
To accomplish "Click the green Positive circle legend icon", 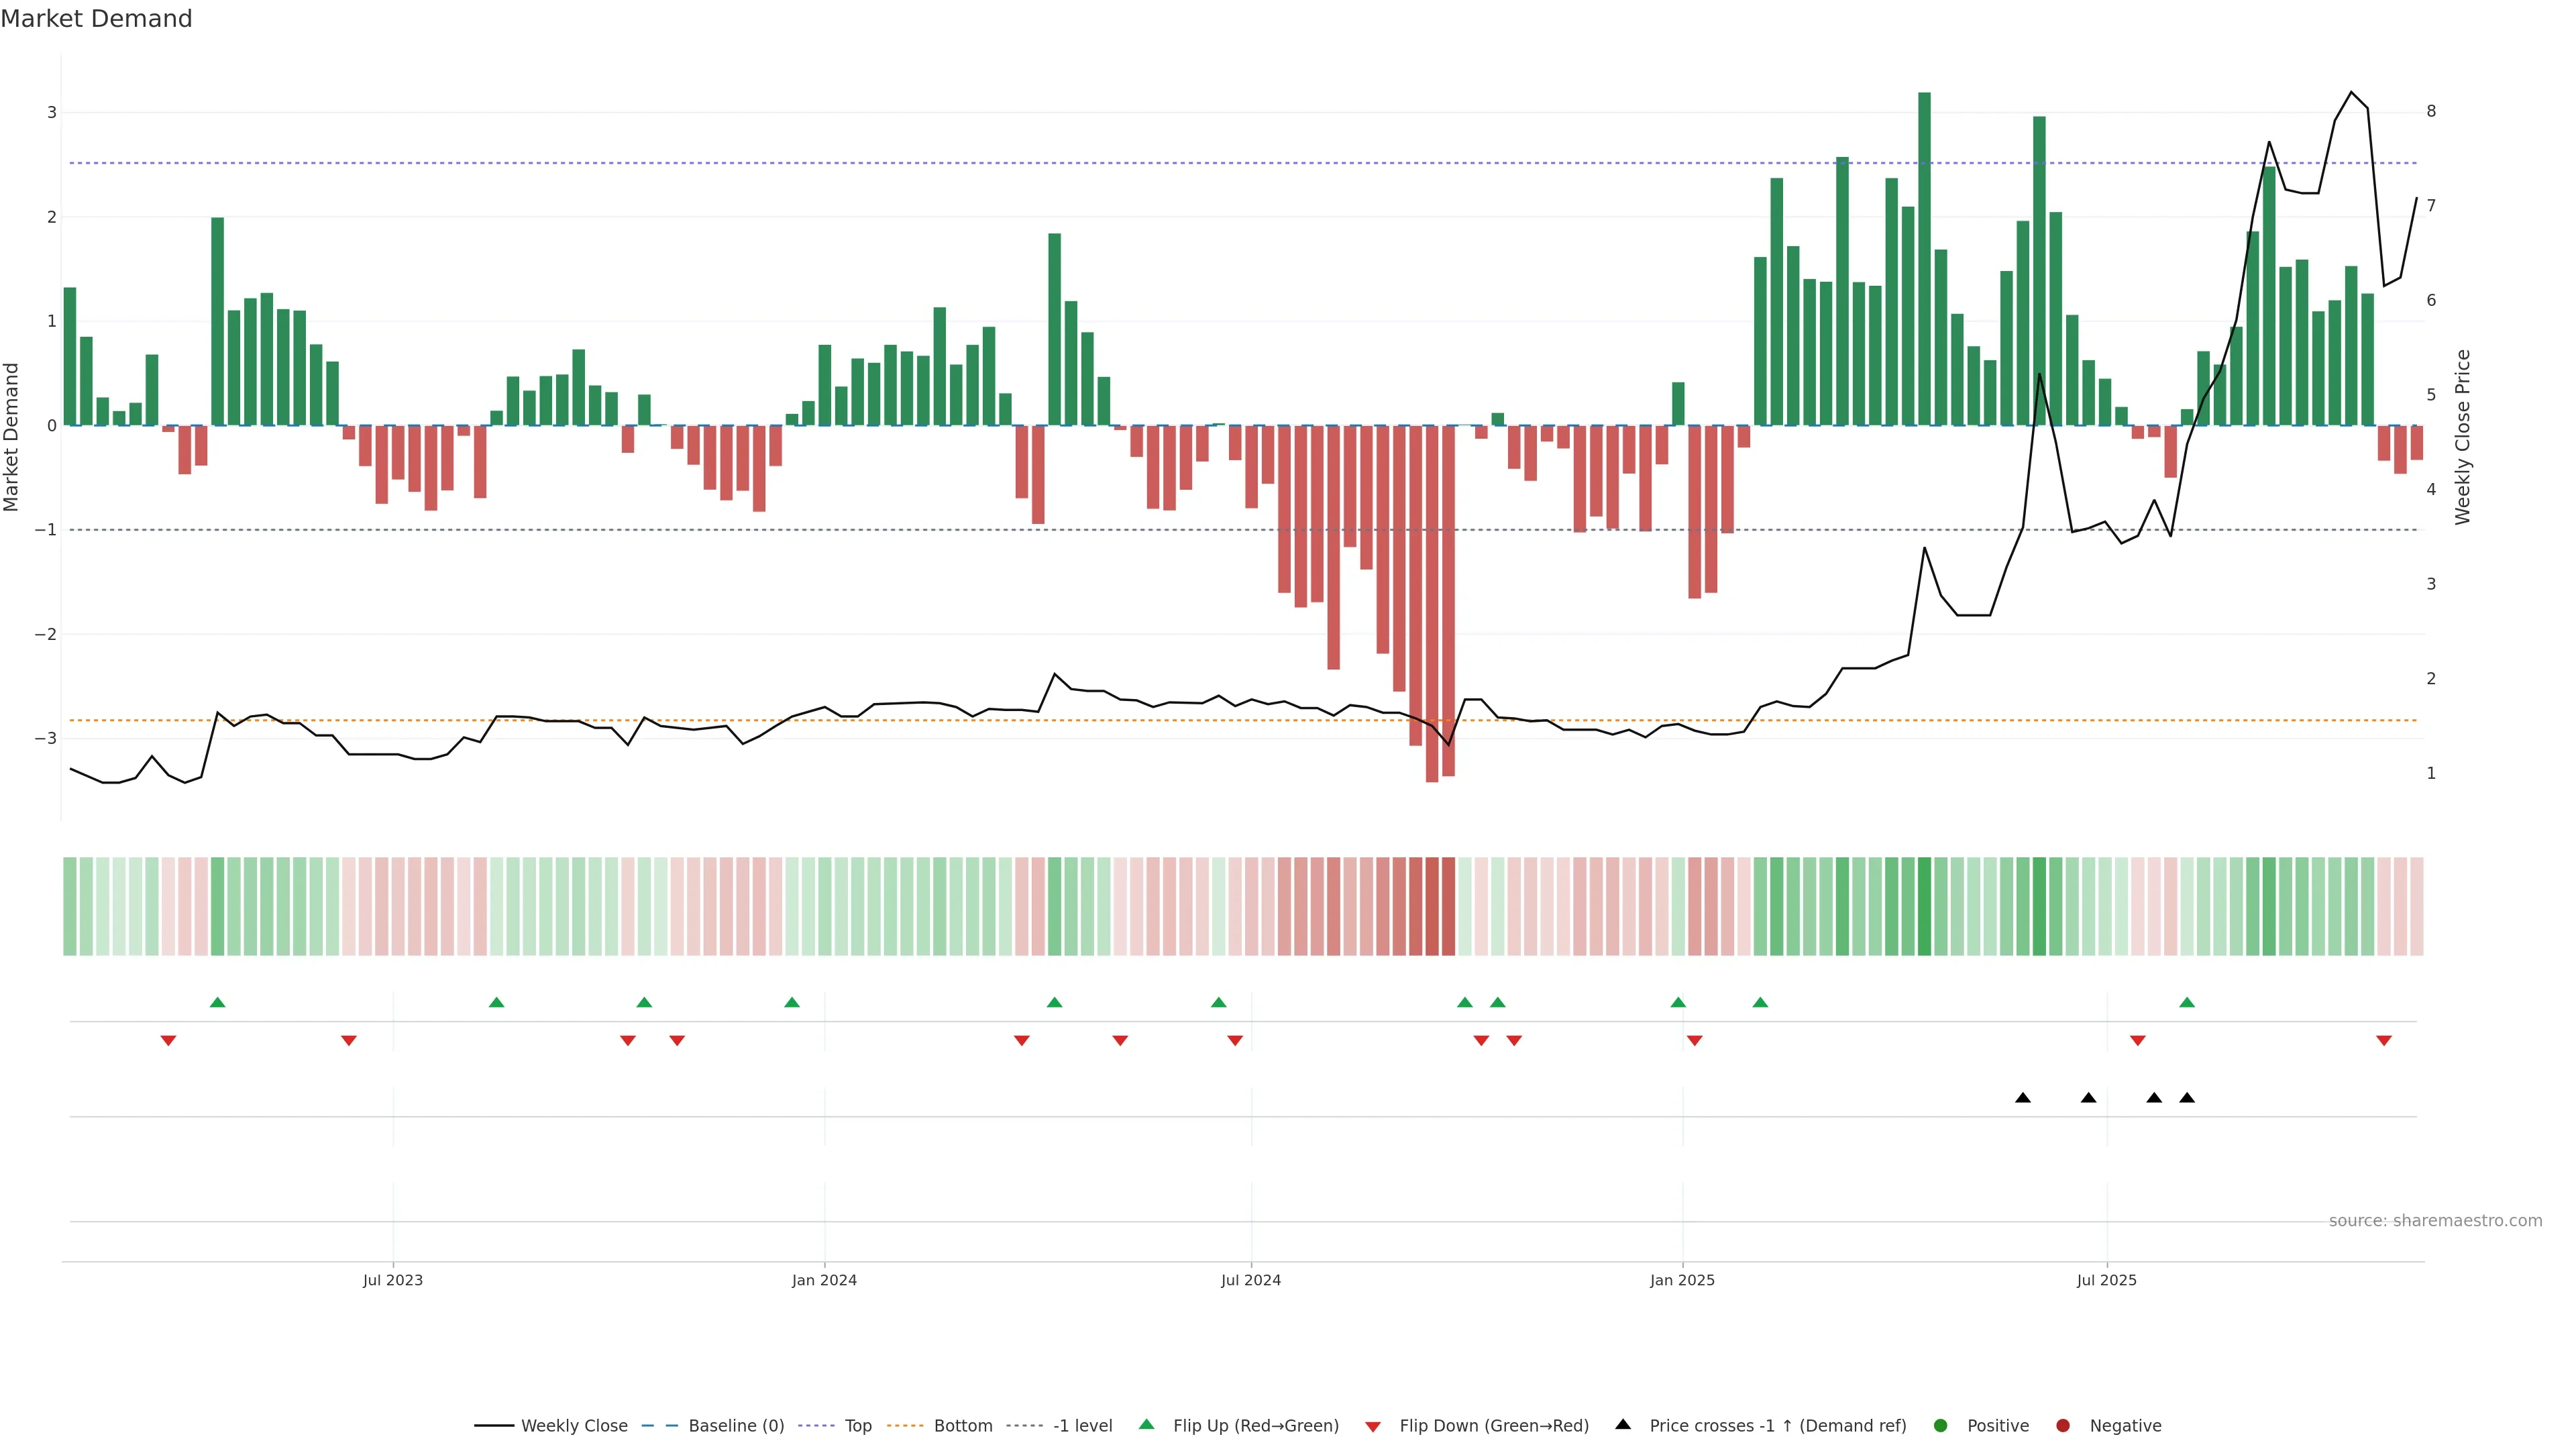I will (x=1941, y=1425).
